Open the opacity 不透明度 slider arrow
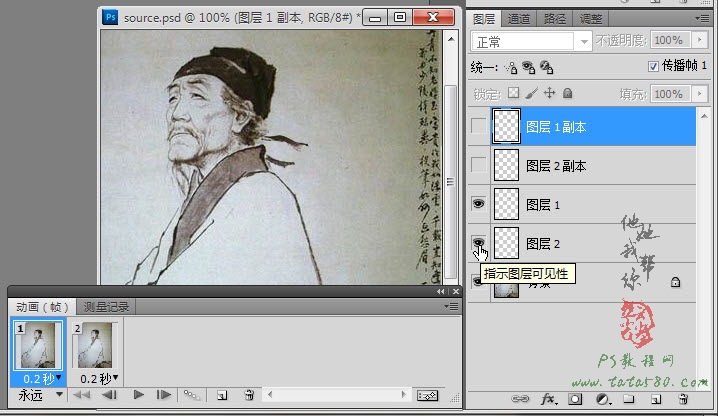The height and width of the screenshot is (416, 718). (x=699, y=40)
